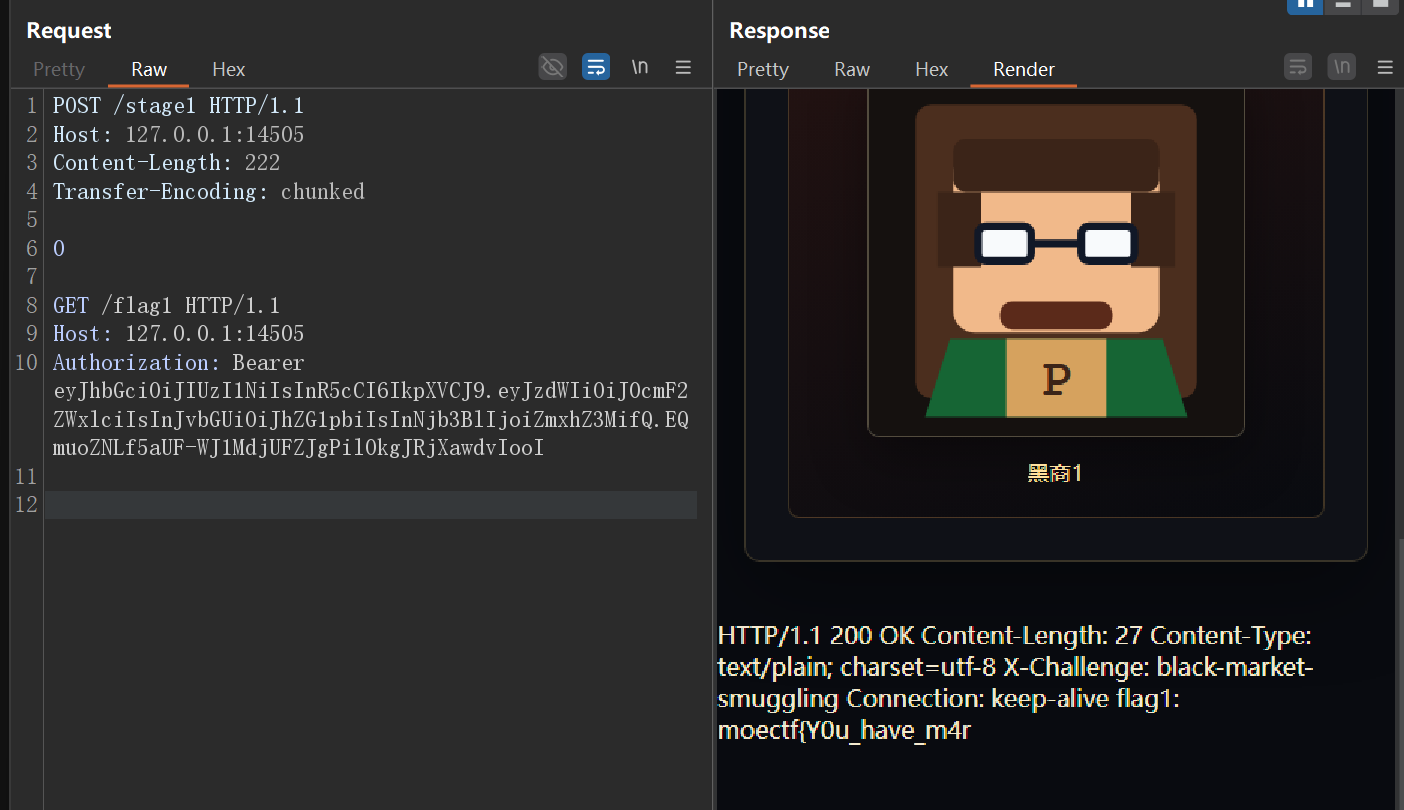Screen dimensions: 1404x810
Task: Select the Request Raw tab
Action: click(x=149, y=69)
